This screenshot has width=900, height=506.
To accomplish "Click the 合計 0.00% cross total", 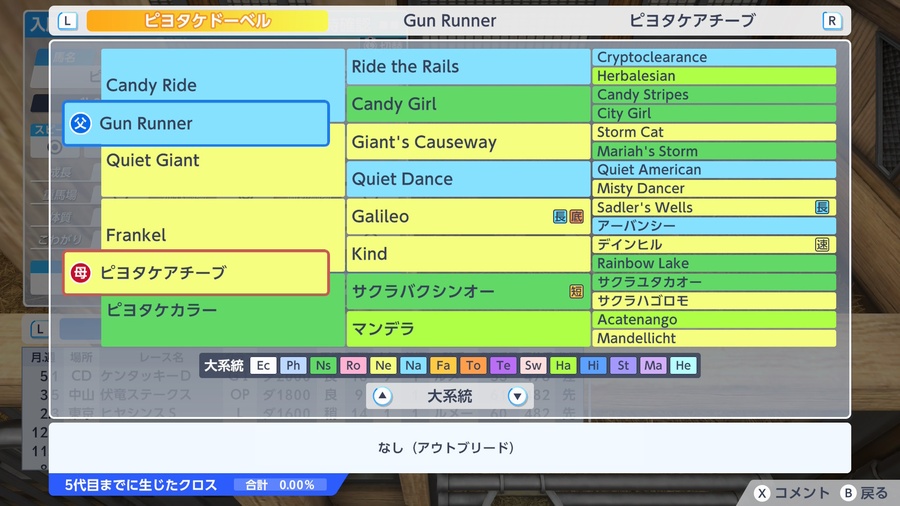I will (280, 485).
